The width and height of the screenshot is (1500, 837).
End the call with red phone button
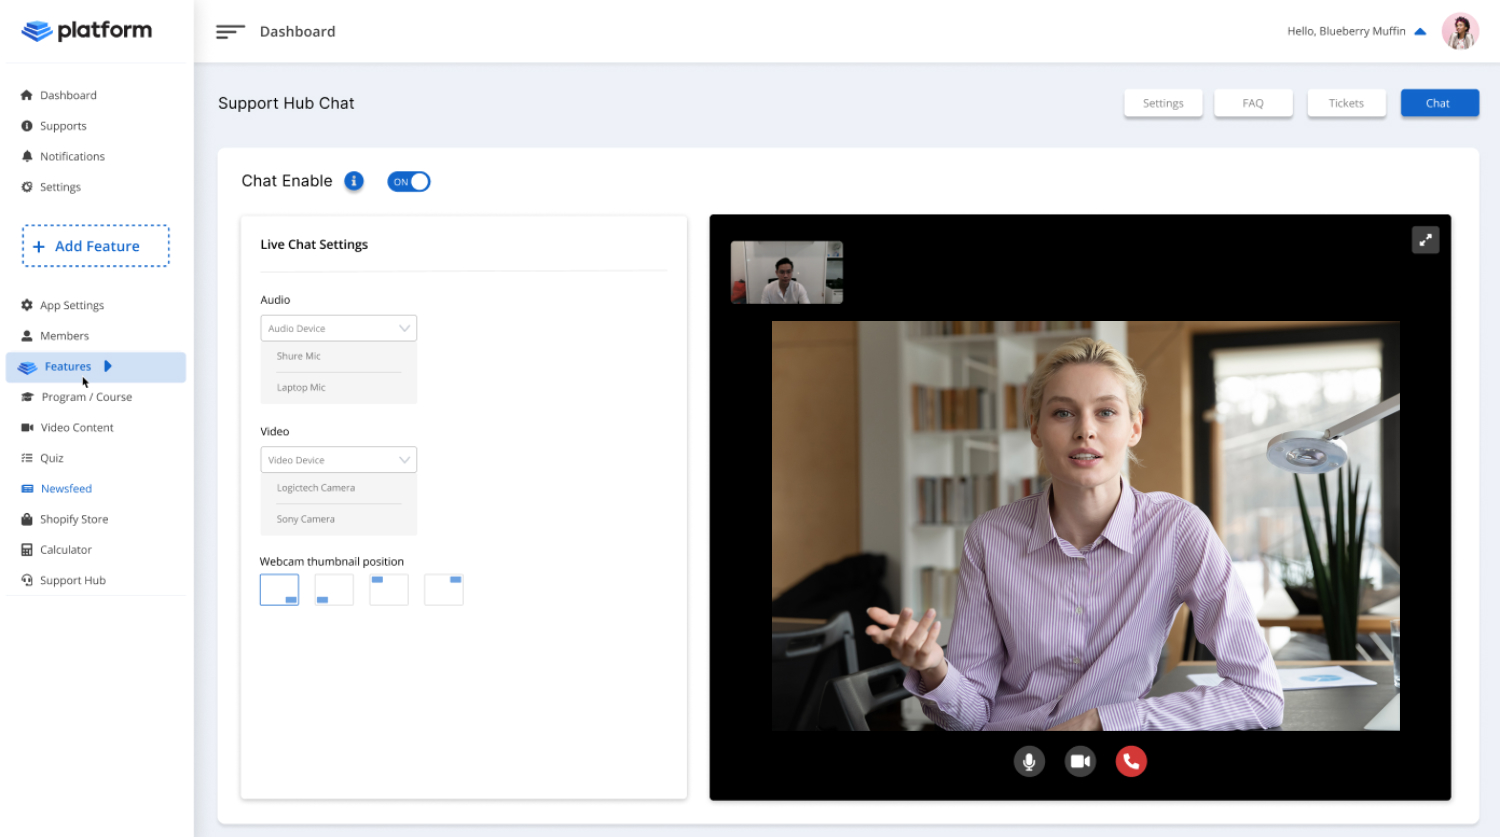pyautogui.click(x=1131, y=762)
